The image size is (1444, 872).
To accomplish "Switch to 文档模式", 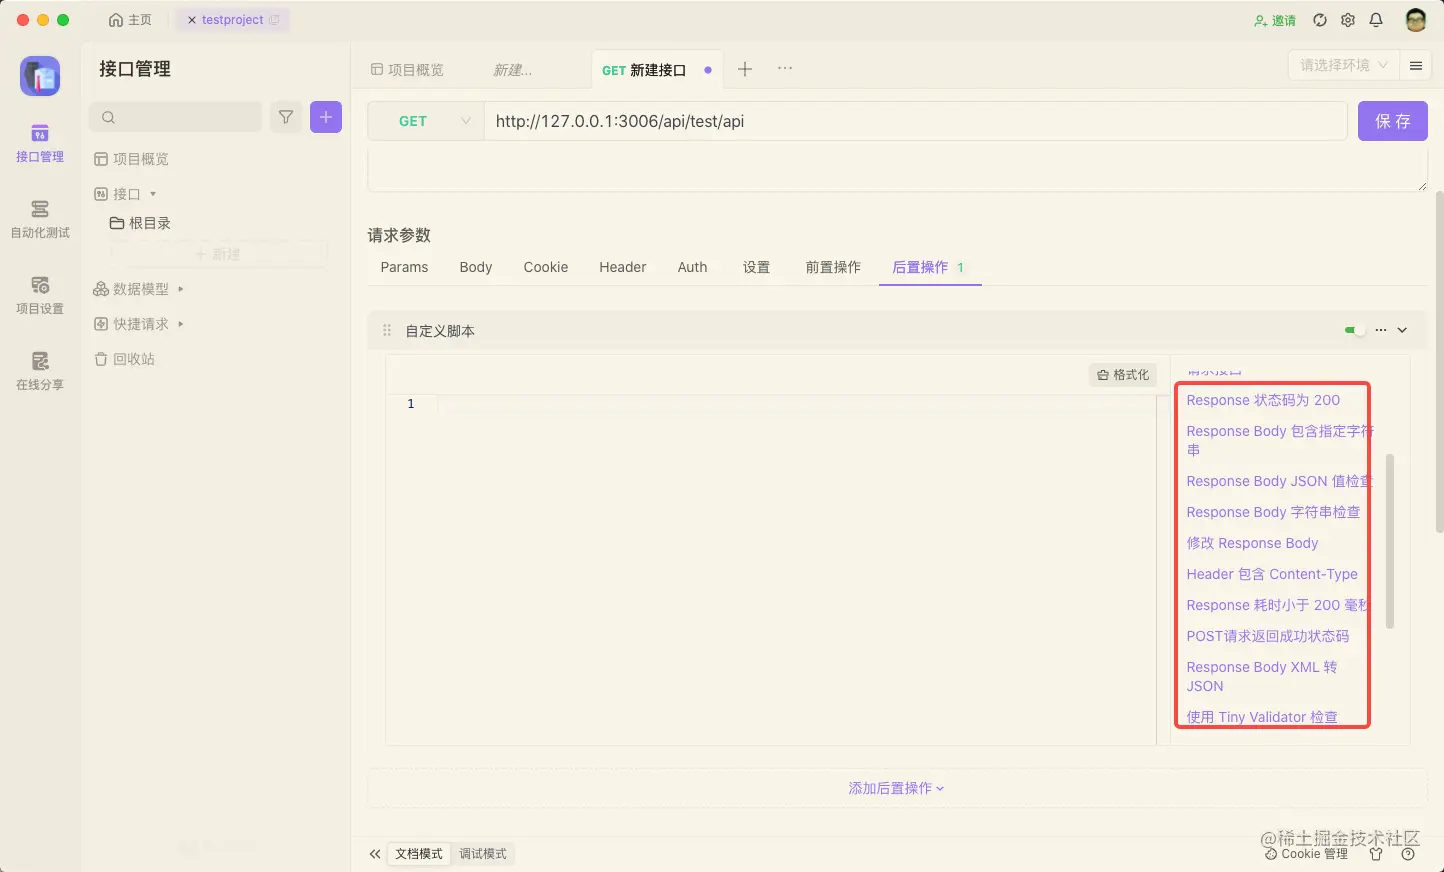I will point(419,854).
